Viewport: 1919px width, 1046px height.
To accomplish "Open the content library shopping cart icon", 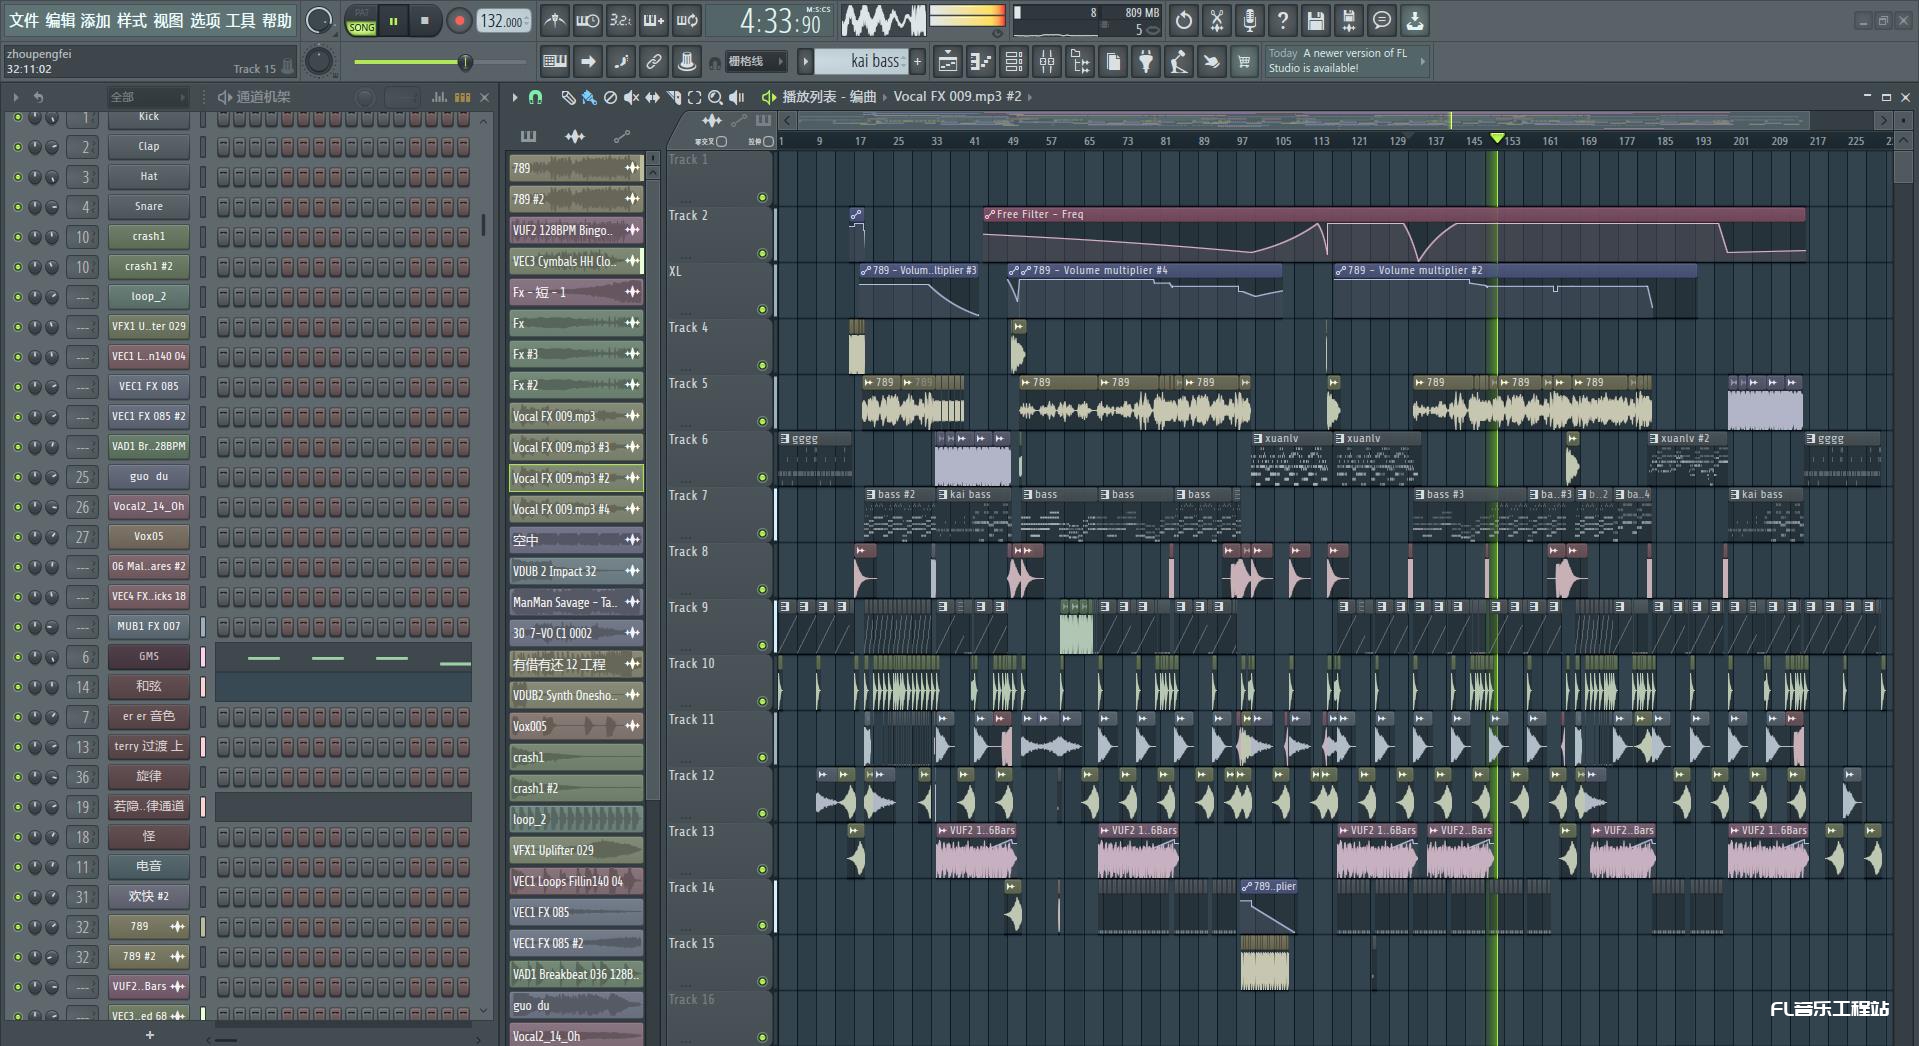I will pyautogui.click(x=1244, y=62).
